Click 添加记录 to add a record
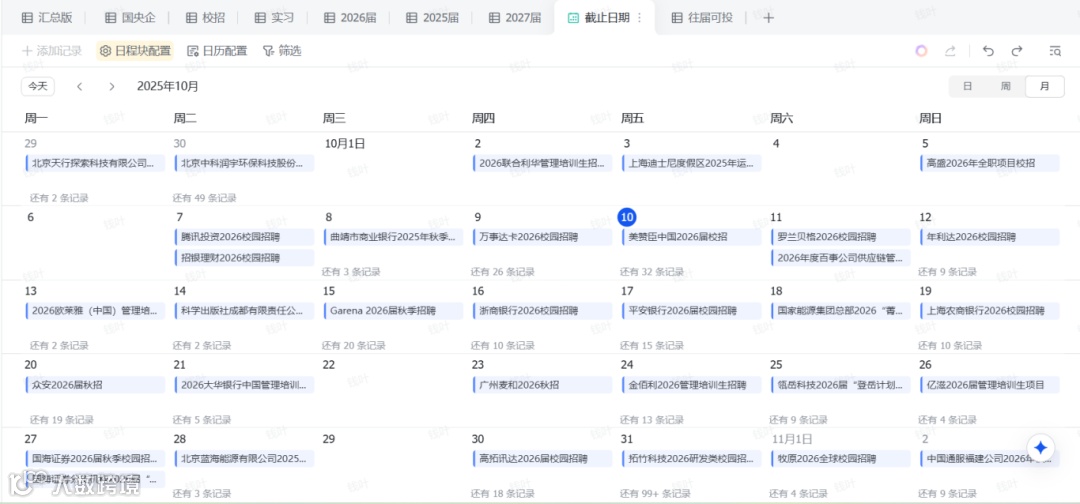The width and height of the screenshot is (1080, 504). [52, 51]
